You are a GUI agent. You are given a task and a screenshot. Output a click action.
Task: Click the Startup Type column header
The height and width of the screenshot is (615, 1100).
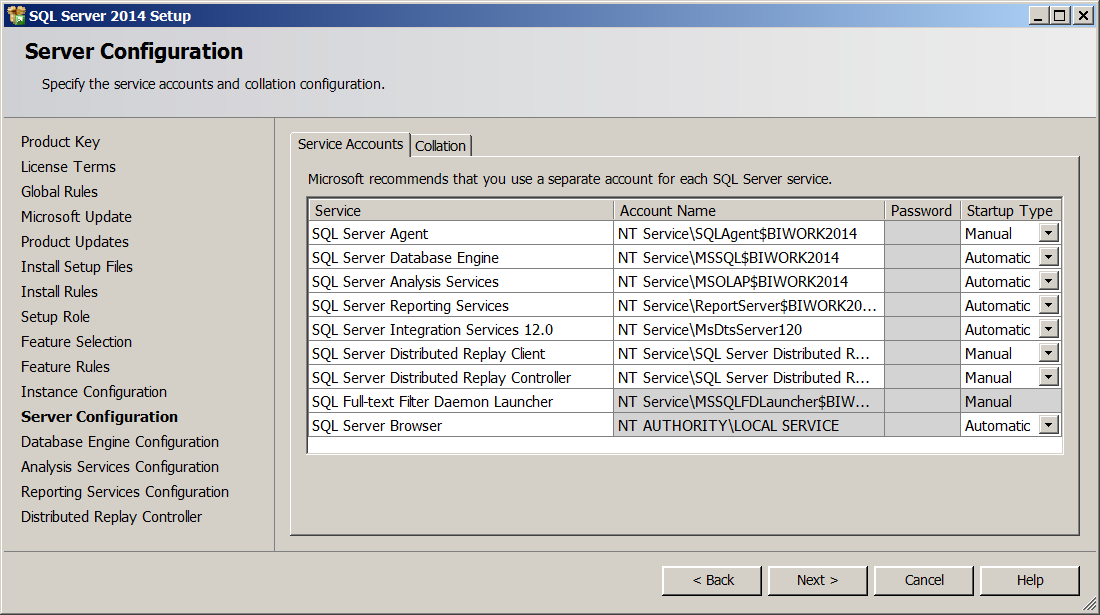pos(1009,211)
